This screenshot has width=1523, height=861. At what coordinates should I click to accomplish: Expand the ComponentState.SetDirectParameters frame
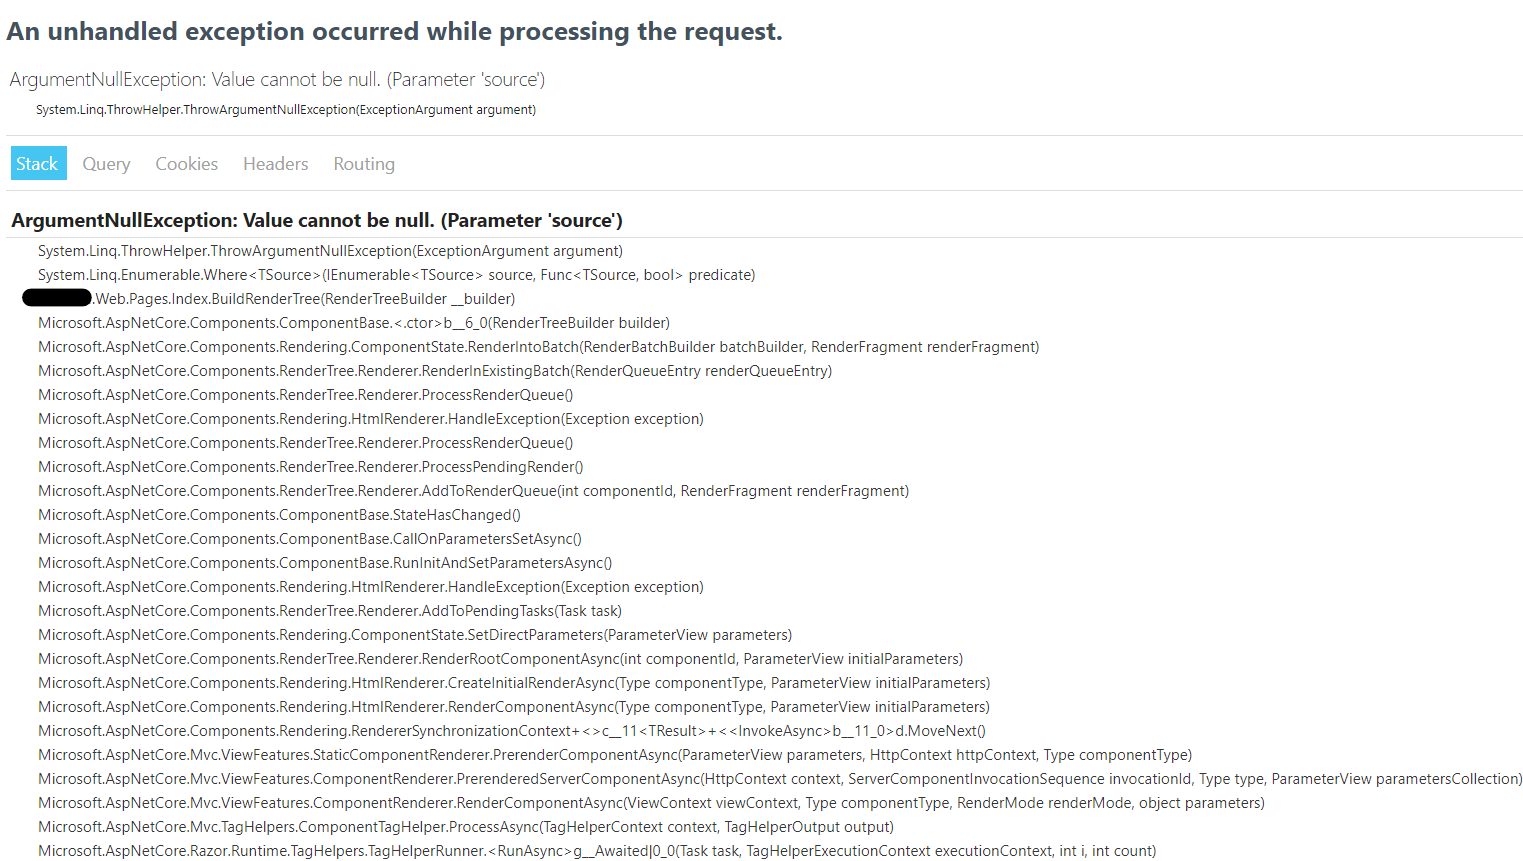click(413, 634)
